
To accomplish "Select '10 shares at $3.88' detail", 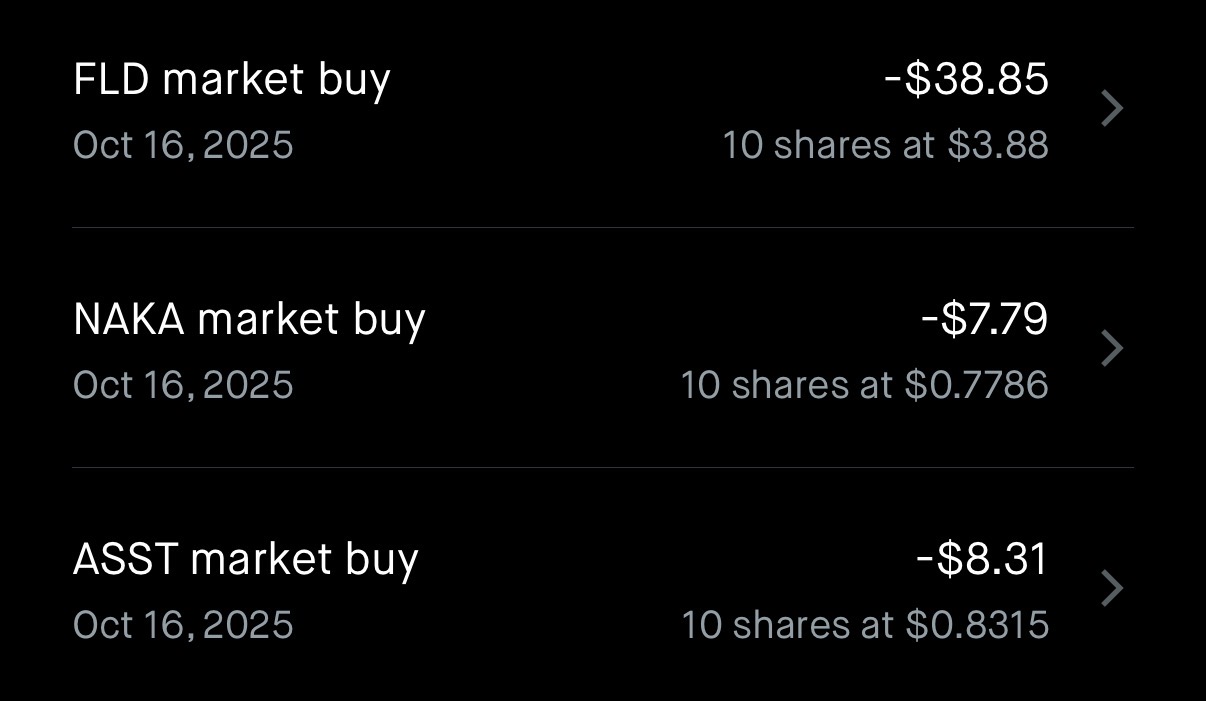I will click(x=885, y=146).
